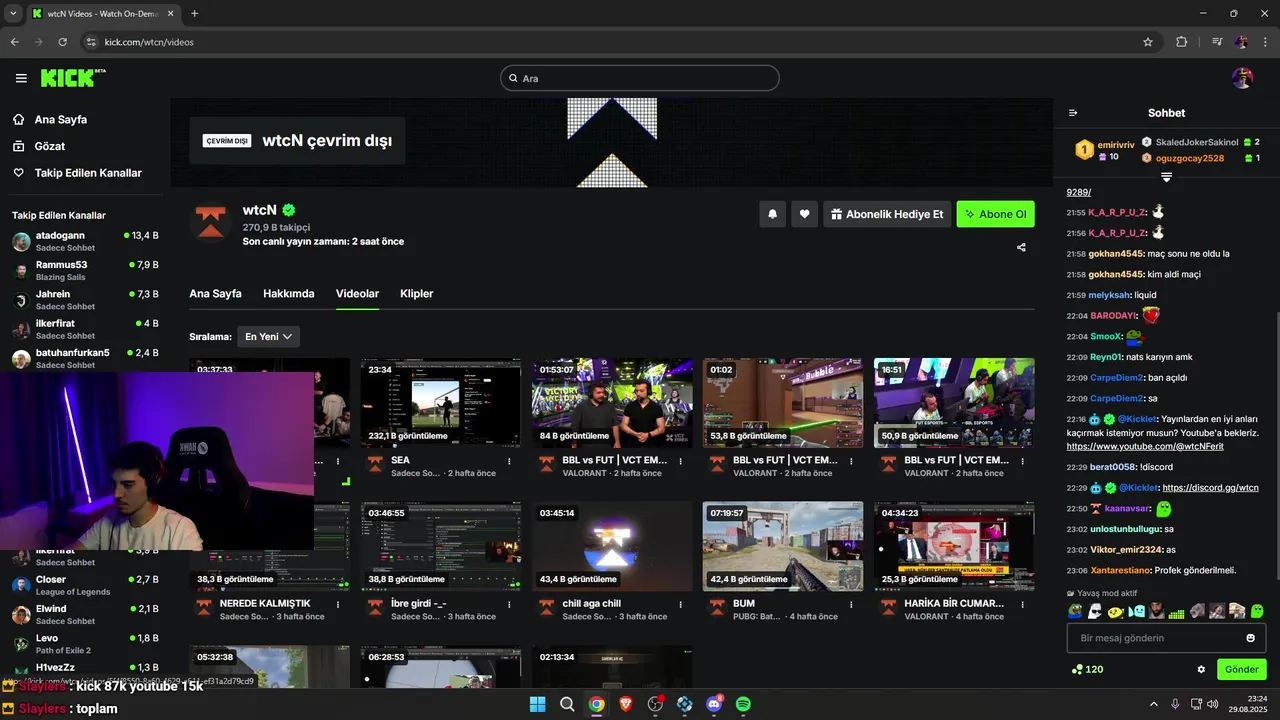
Task: Open Levo Path of Exile 2 channel
Action: (85, 643)
